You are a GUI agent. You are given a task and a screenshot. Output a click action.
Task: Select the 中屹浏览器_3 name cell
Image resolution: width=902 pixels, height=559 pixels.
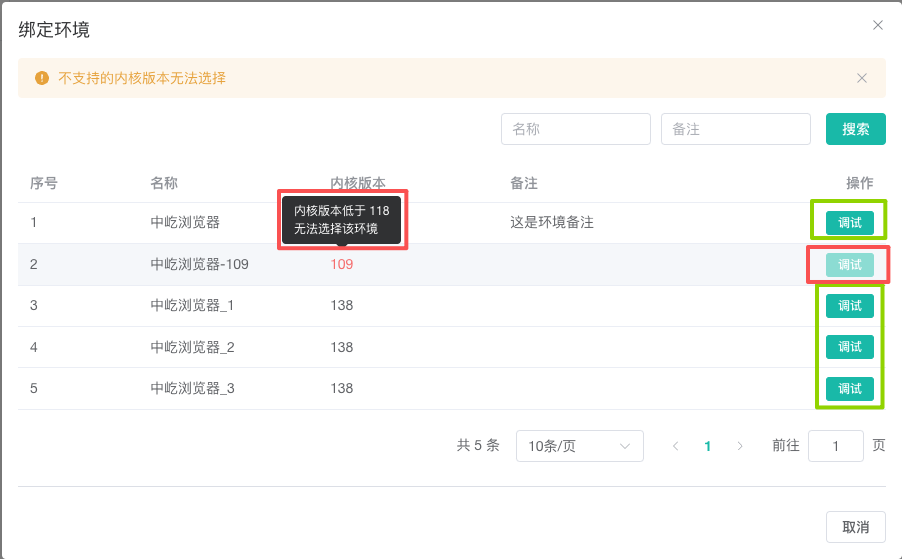click(192, 389)
